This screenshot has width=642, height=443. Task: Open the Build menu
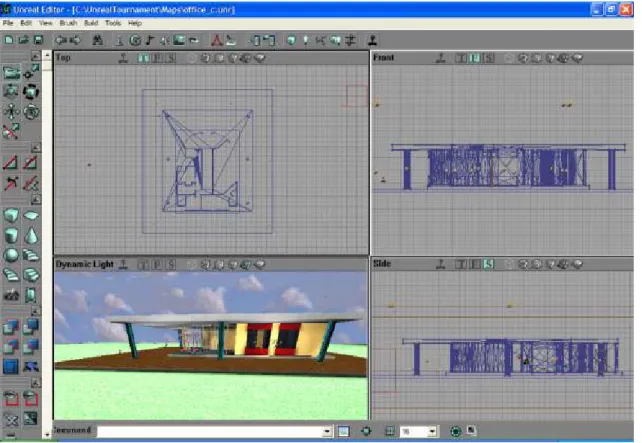tap(91, 23)
